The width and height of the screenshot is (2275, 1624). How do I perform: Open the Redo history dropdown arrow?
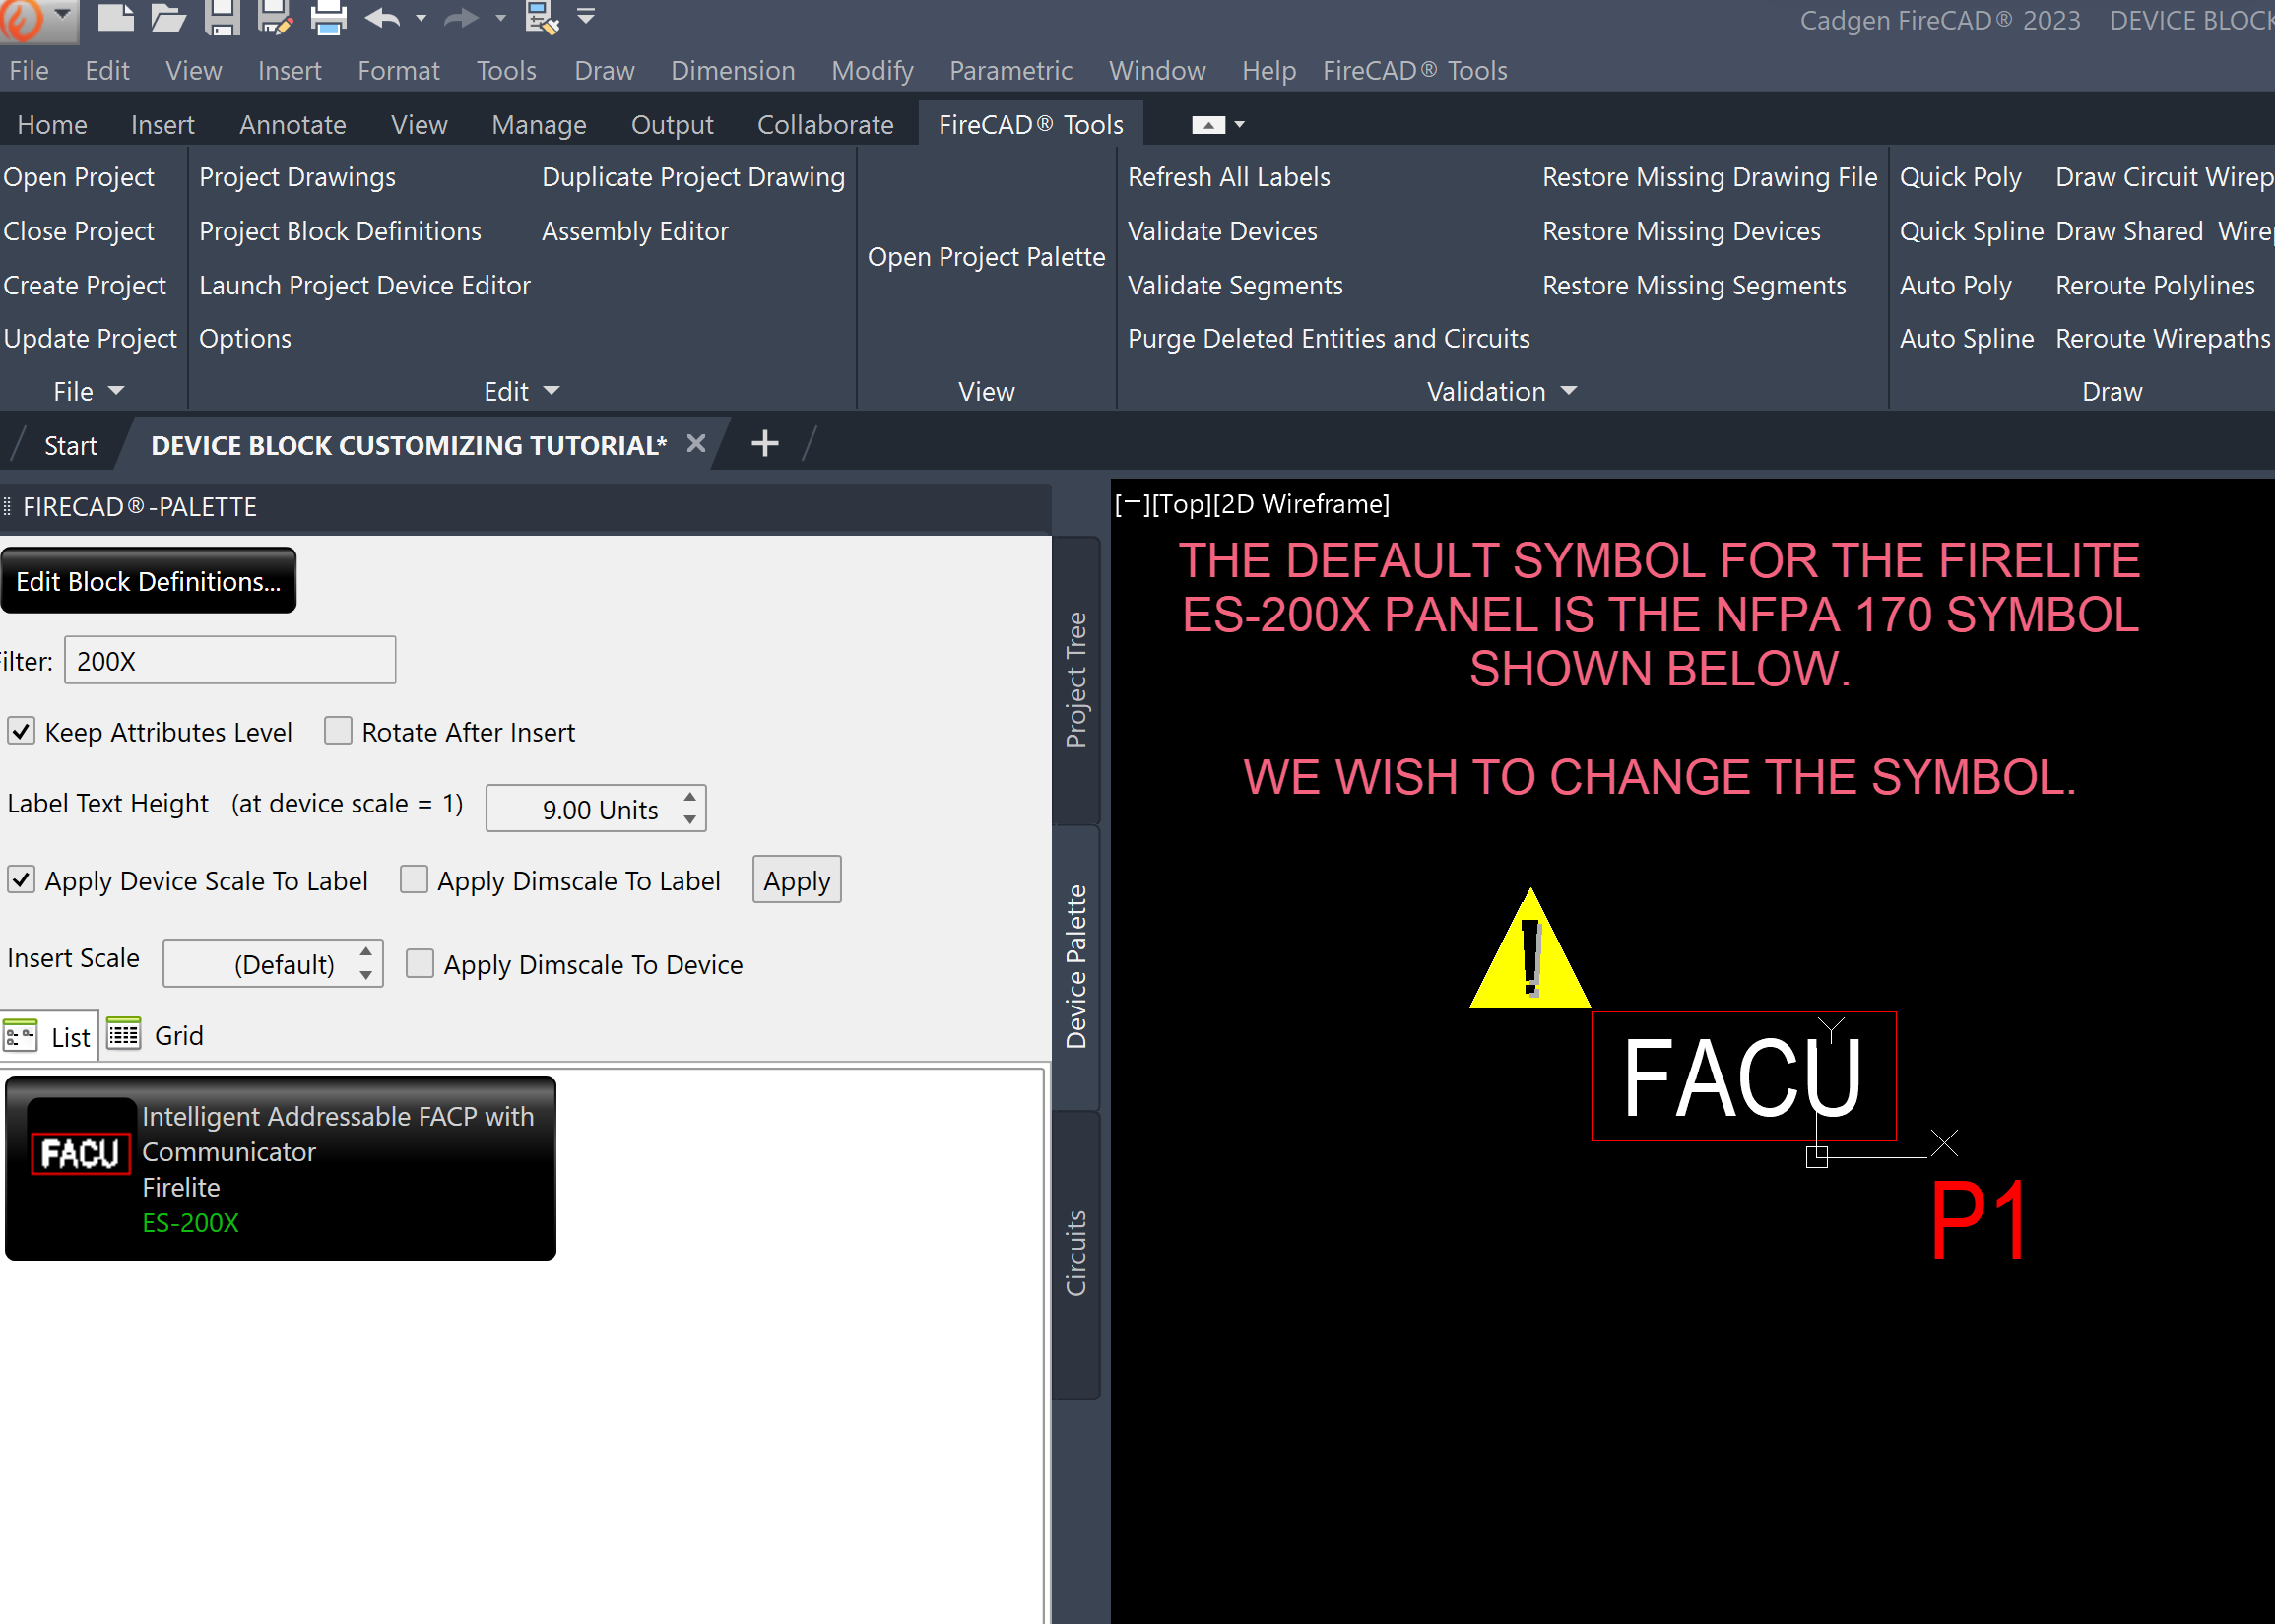(x=501, y=18)
